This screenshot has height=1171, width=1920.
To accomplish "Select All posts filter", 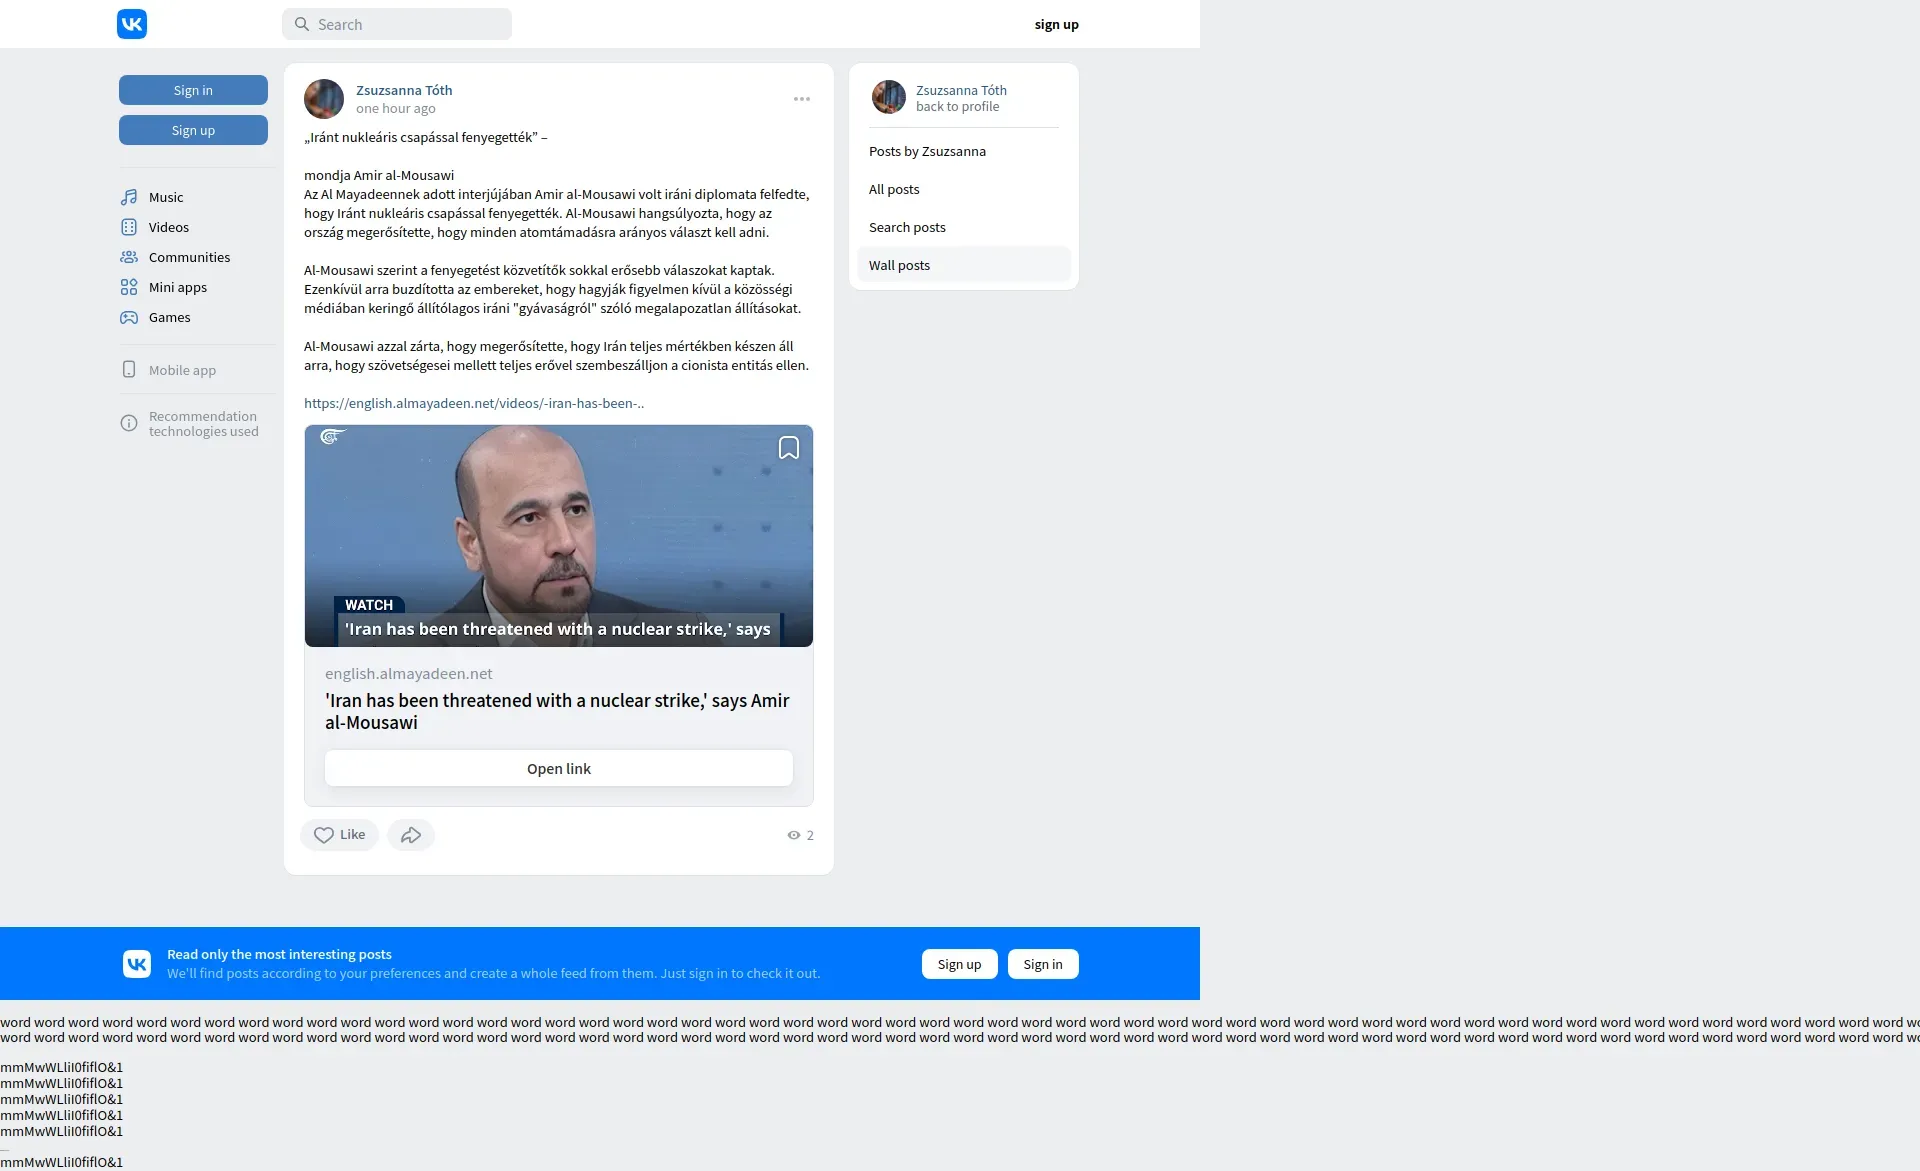I will coord(893,189).
